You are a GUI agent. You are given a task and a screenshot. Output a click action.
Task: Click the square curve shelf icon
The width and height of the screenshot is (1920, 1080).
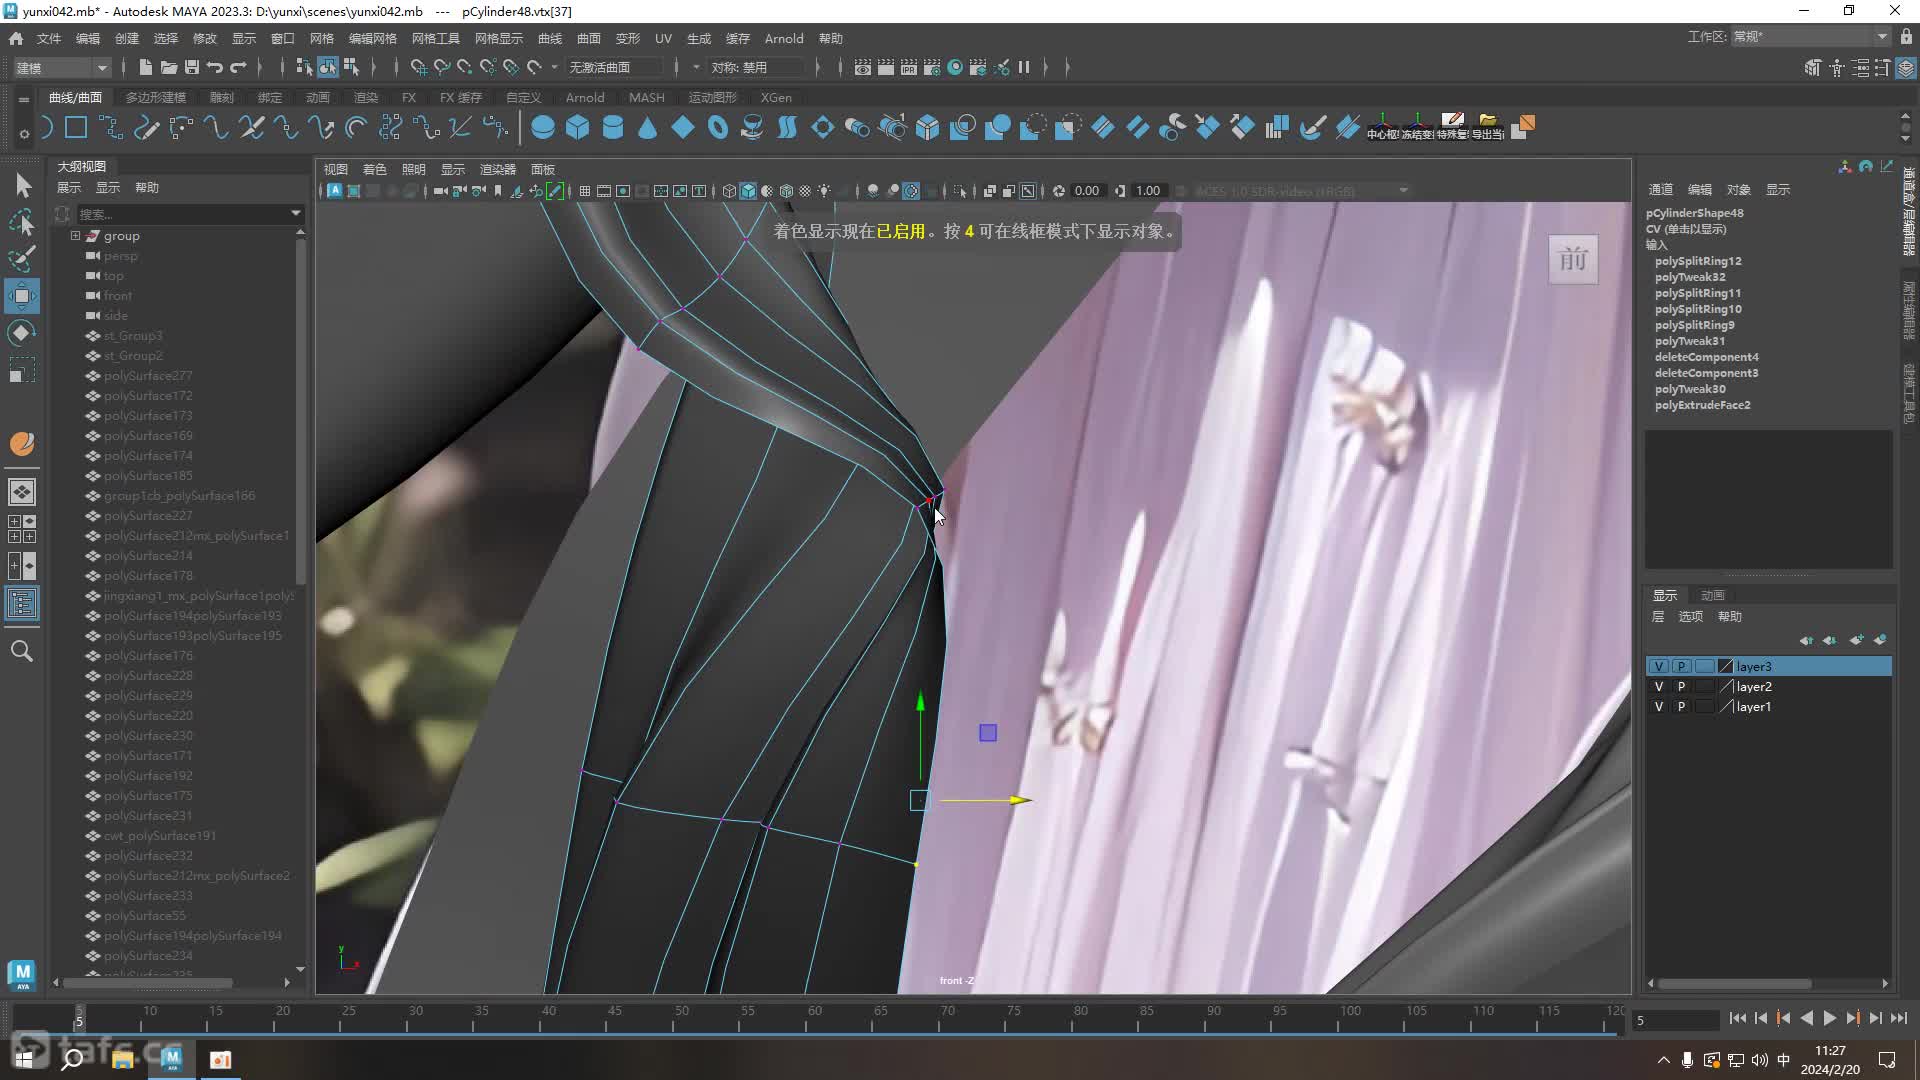[76, 128]
